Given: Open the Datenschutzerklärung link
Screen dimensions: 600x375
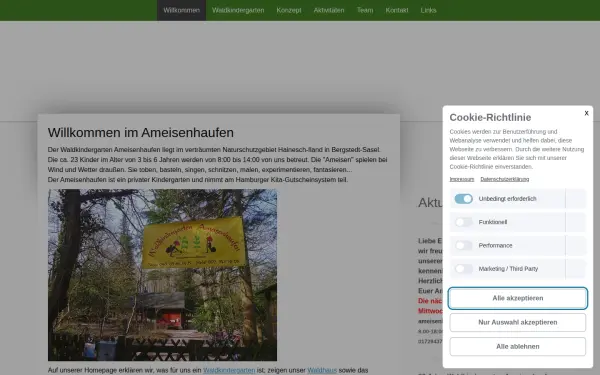Looking at the screenshot, I should coord(505,179).
